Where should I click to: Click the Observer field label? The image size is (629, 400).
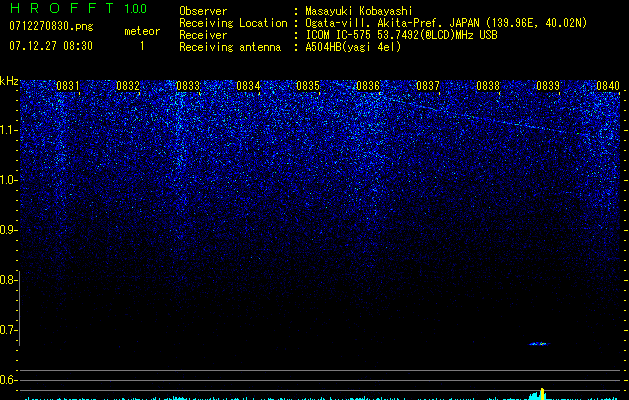pos(203,11)
